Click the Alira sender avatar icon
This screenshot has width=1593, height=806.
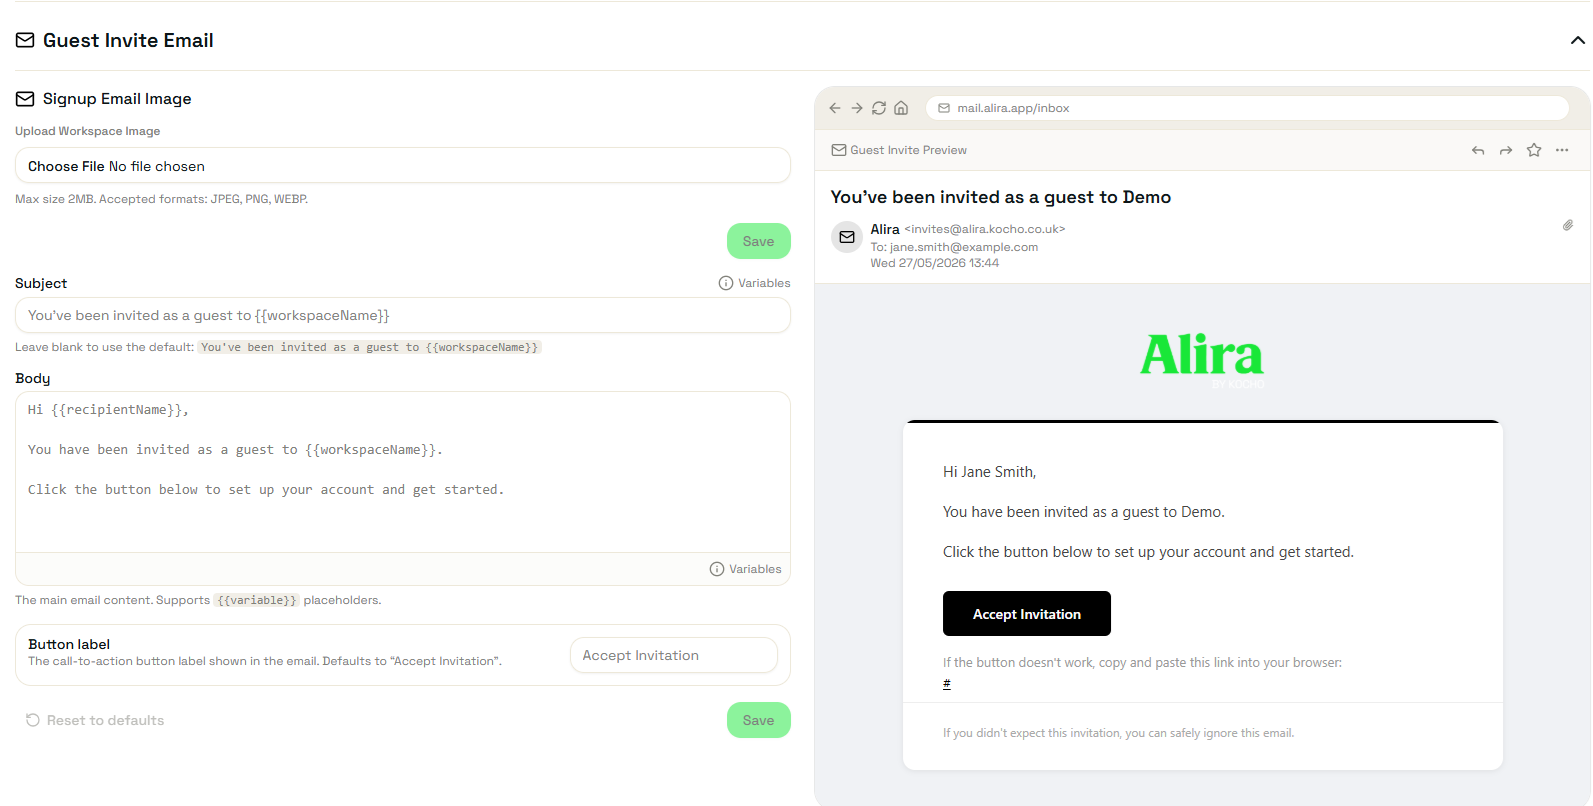847,237
